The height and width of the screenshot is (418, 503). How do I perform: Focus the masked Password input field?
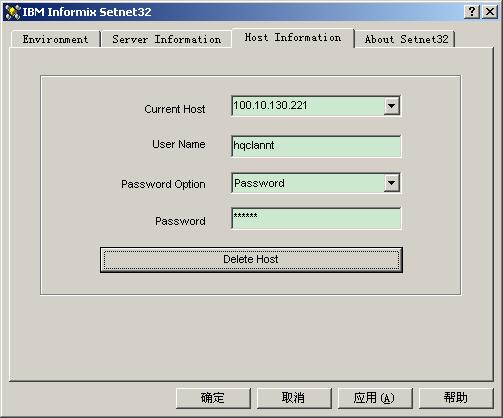coord(316,218)
